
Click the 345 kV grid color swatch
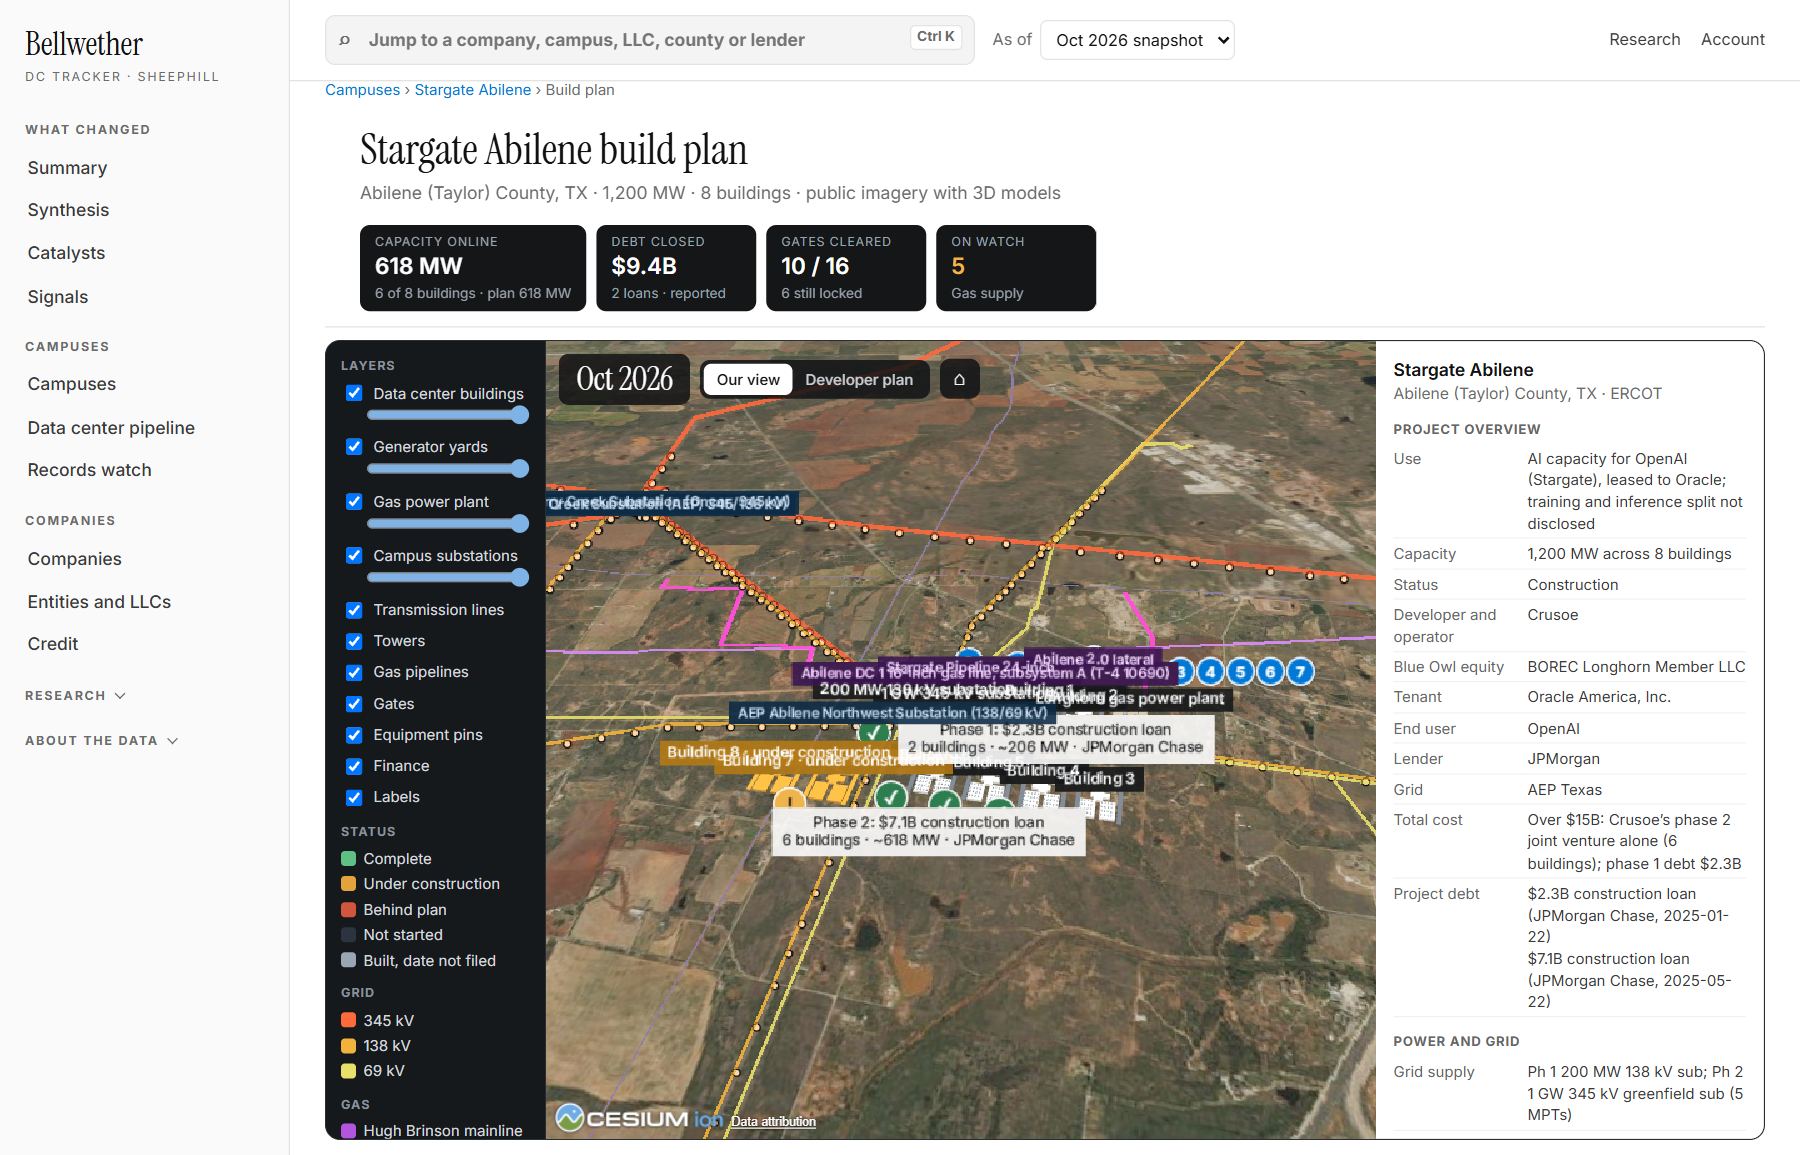coord(349,1021)
